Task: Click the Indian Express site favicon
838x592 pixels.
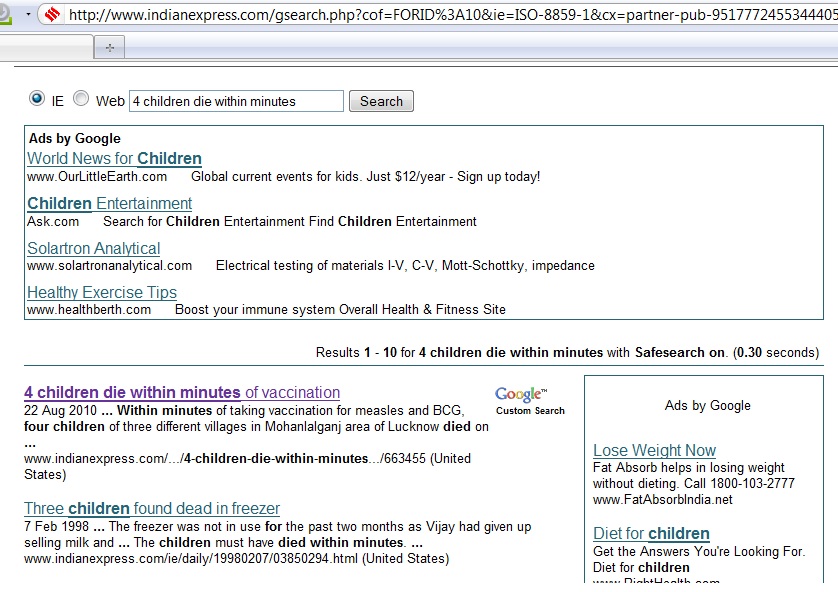Action: [52, 14]
